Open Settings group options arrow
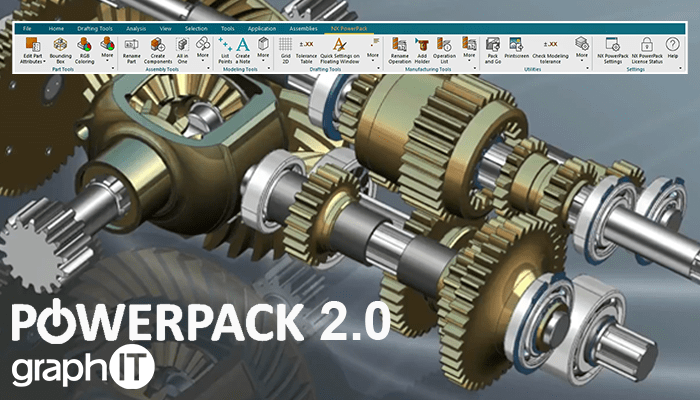This screenshot has width=700, height=400. (x=680, y=69)
